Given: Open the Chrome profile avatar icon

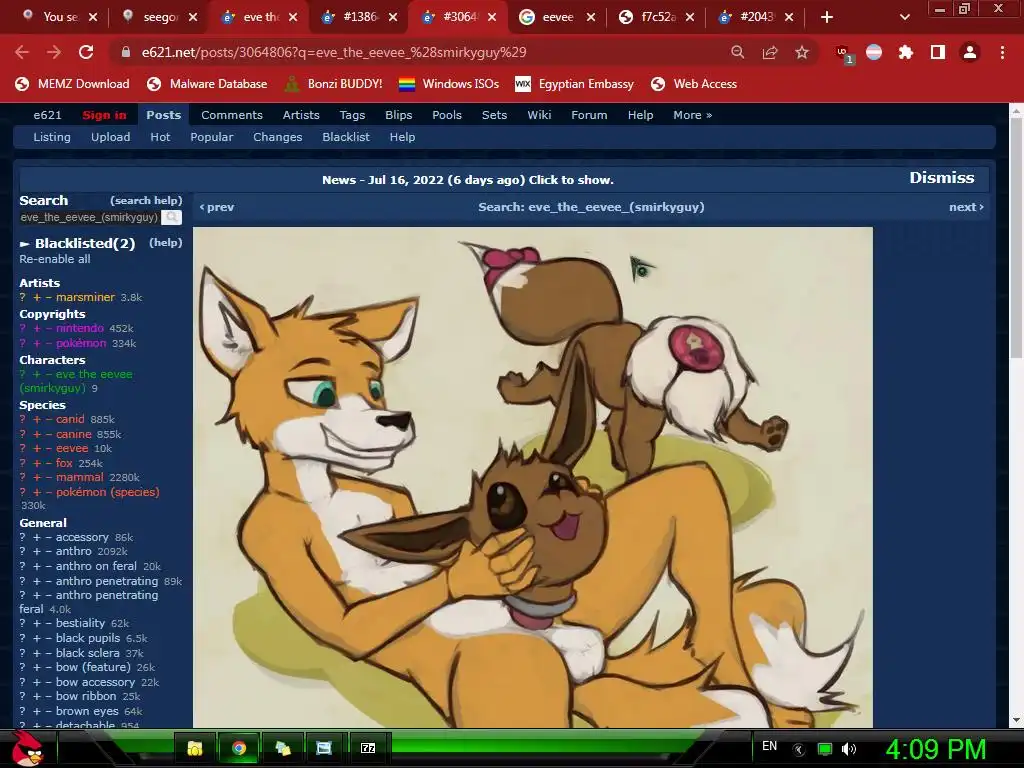Looking at the screenshot, I should (x=970, y=52).
